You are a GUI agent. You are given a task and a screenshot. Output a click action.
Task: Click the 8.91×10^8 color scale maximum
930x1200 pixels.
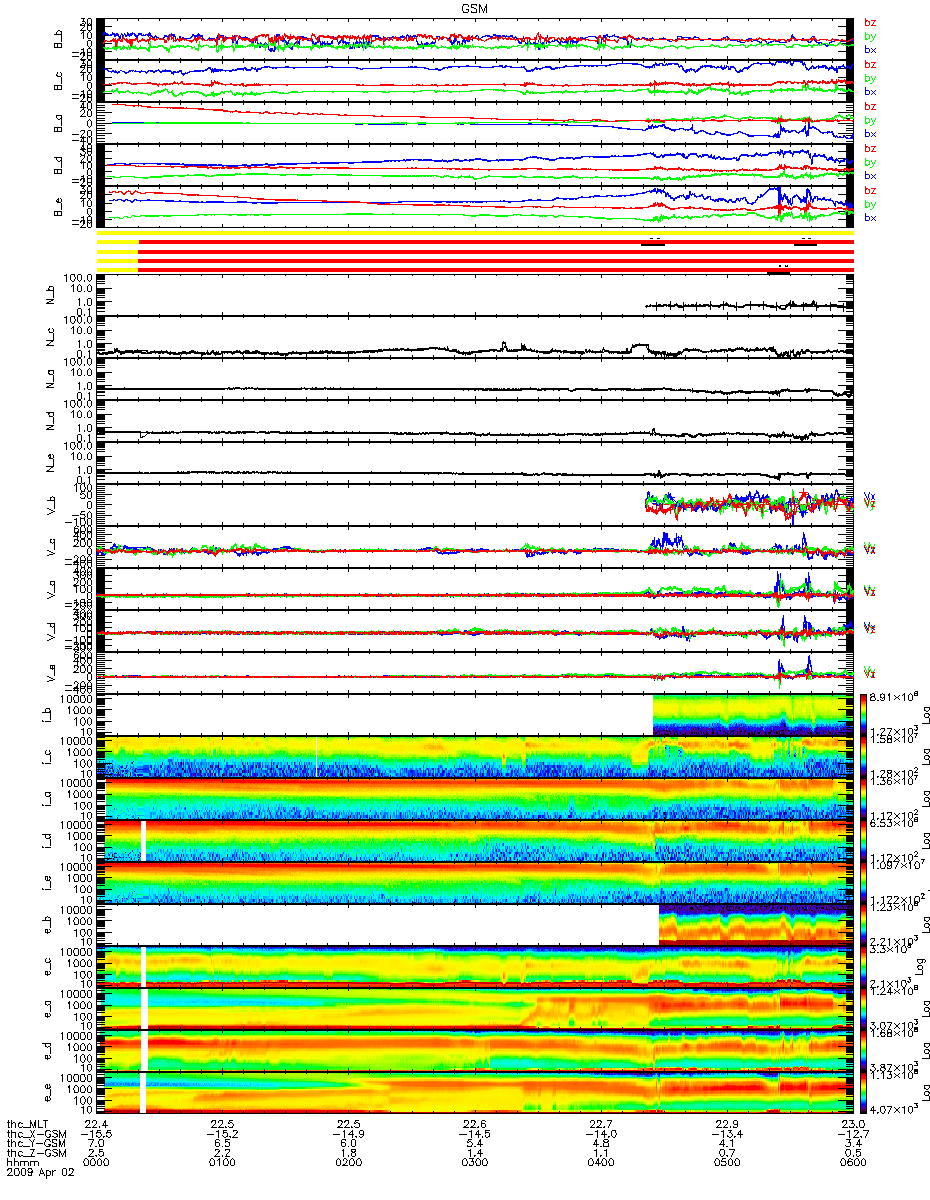pos(896,698)
